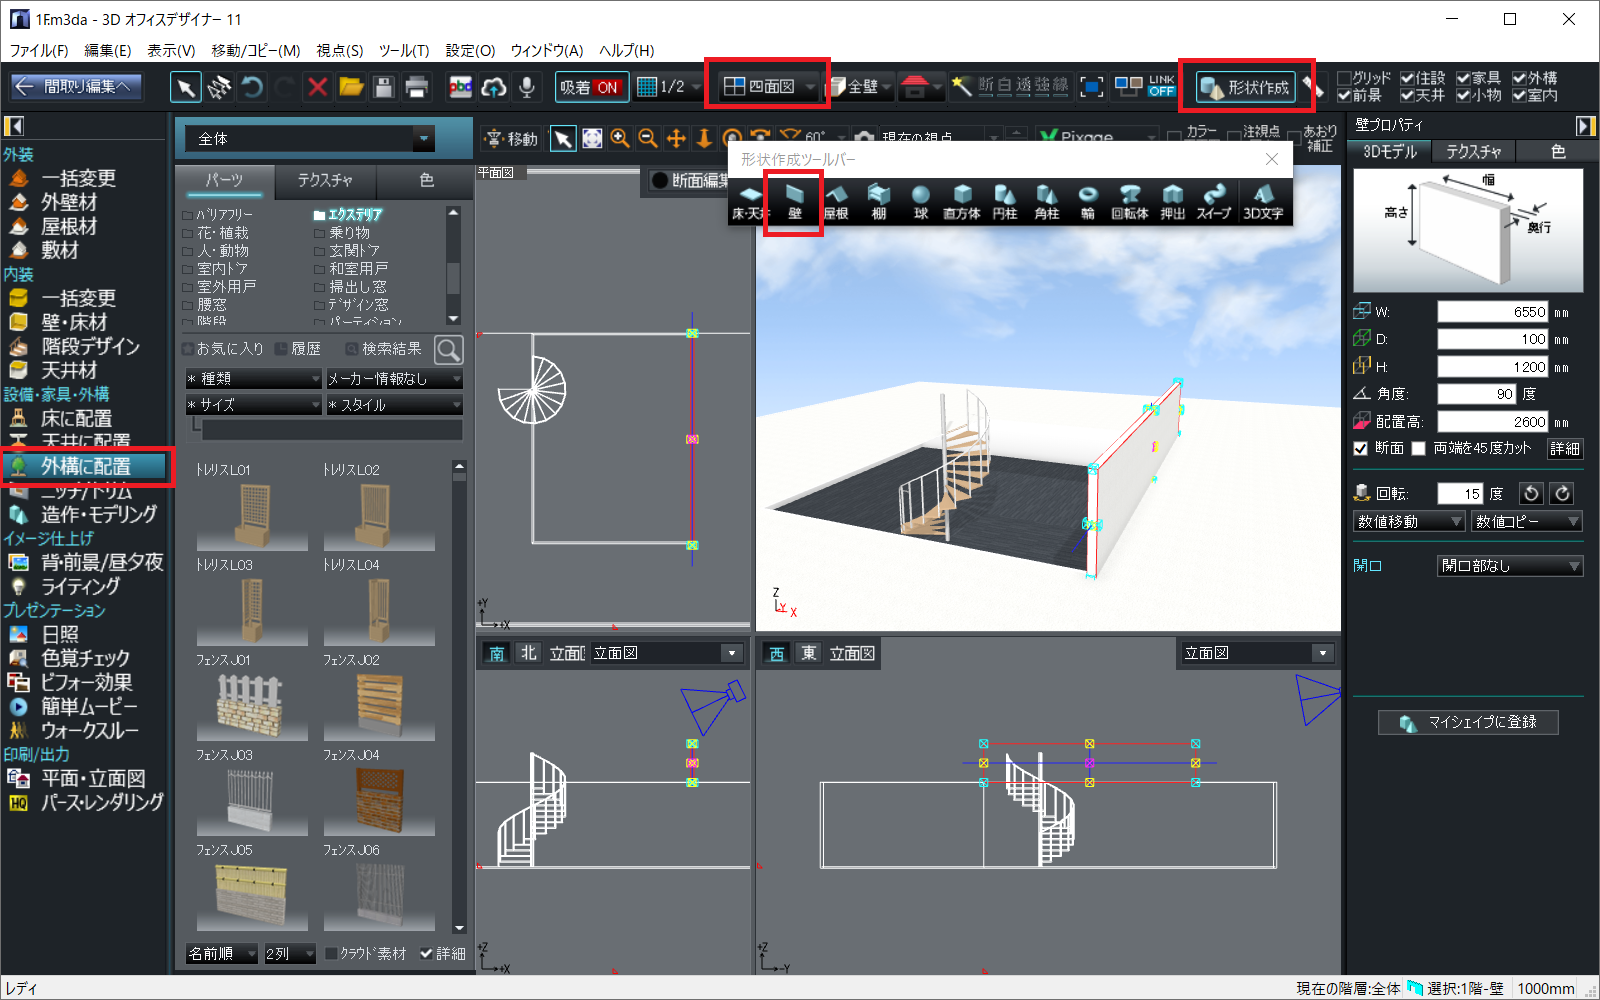This screenshot has width=1600, height=1000.
Task: Click the マイシェイプに登録 button
Action: tap(1467, 722)
